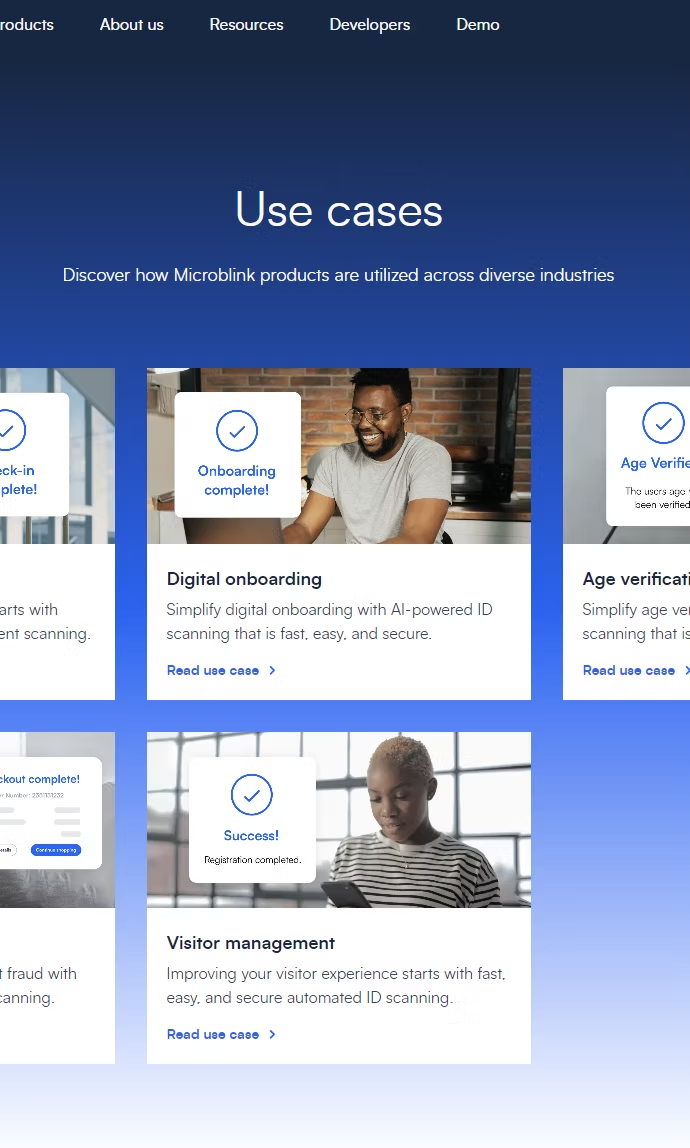Viewport: 690px width, 1148px height.
Task: Click chevron arrow beside Visitor management Read use case
Action: coord(272,1035)
